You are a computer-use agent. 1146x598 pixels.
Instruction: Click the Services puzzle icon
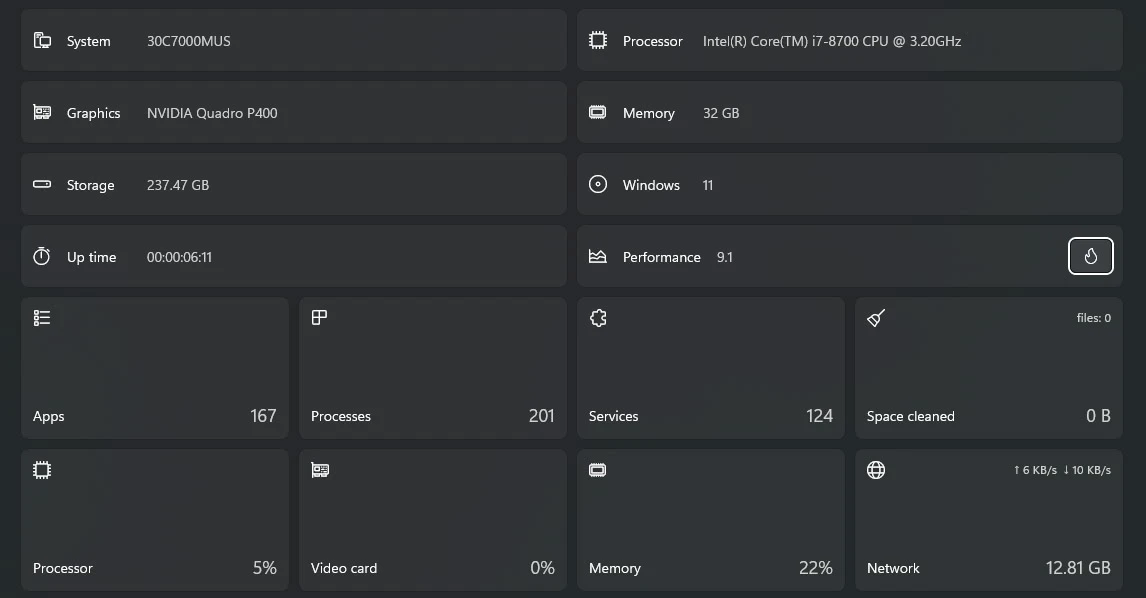point(598,318)
